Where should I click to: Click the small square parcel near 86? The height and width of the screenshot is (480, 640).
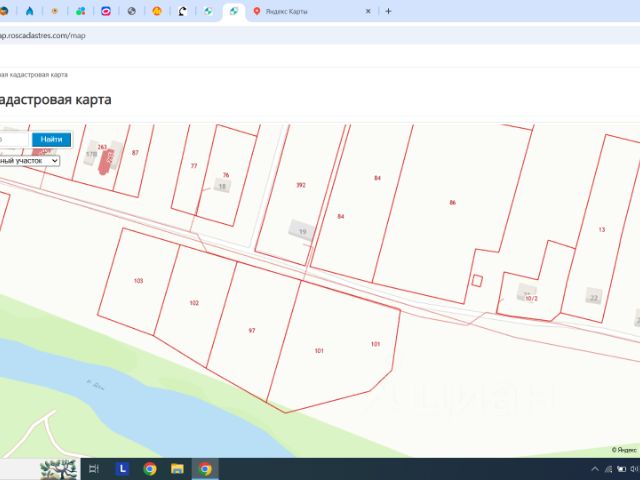click(x=477, y=281)
